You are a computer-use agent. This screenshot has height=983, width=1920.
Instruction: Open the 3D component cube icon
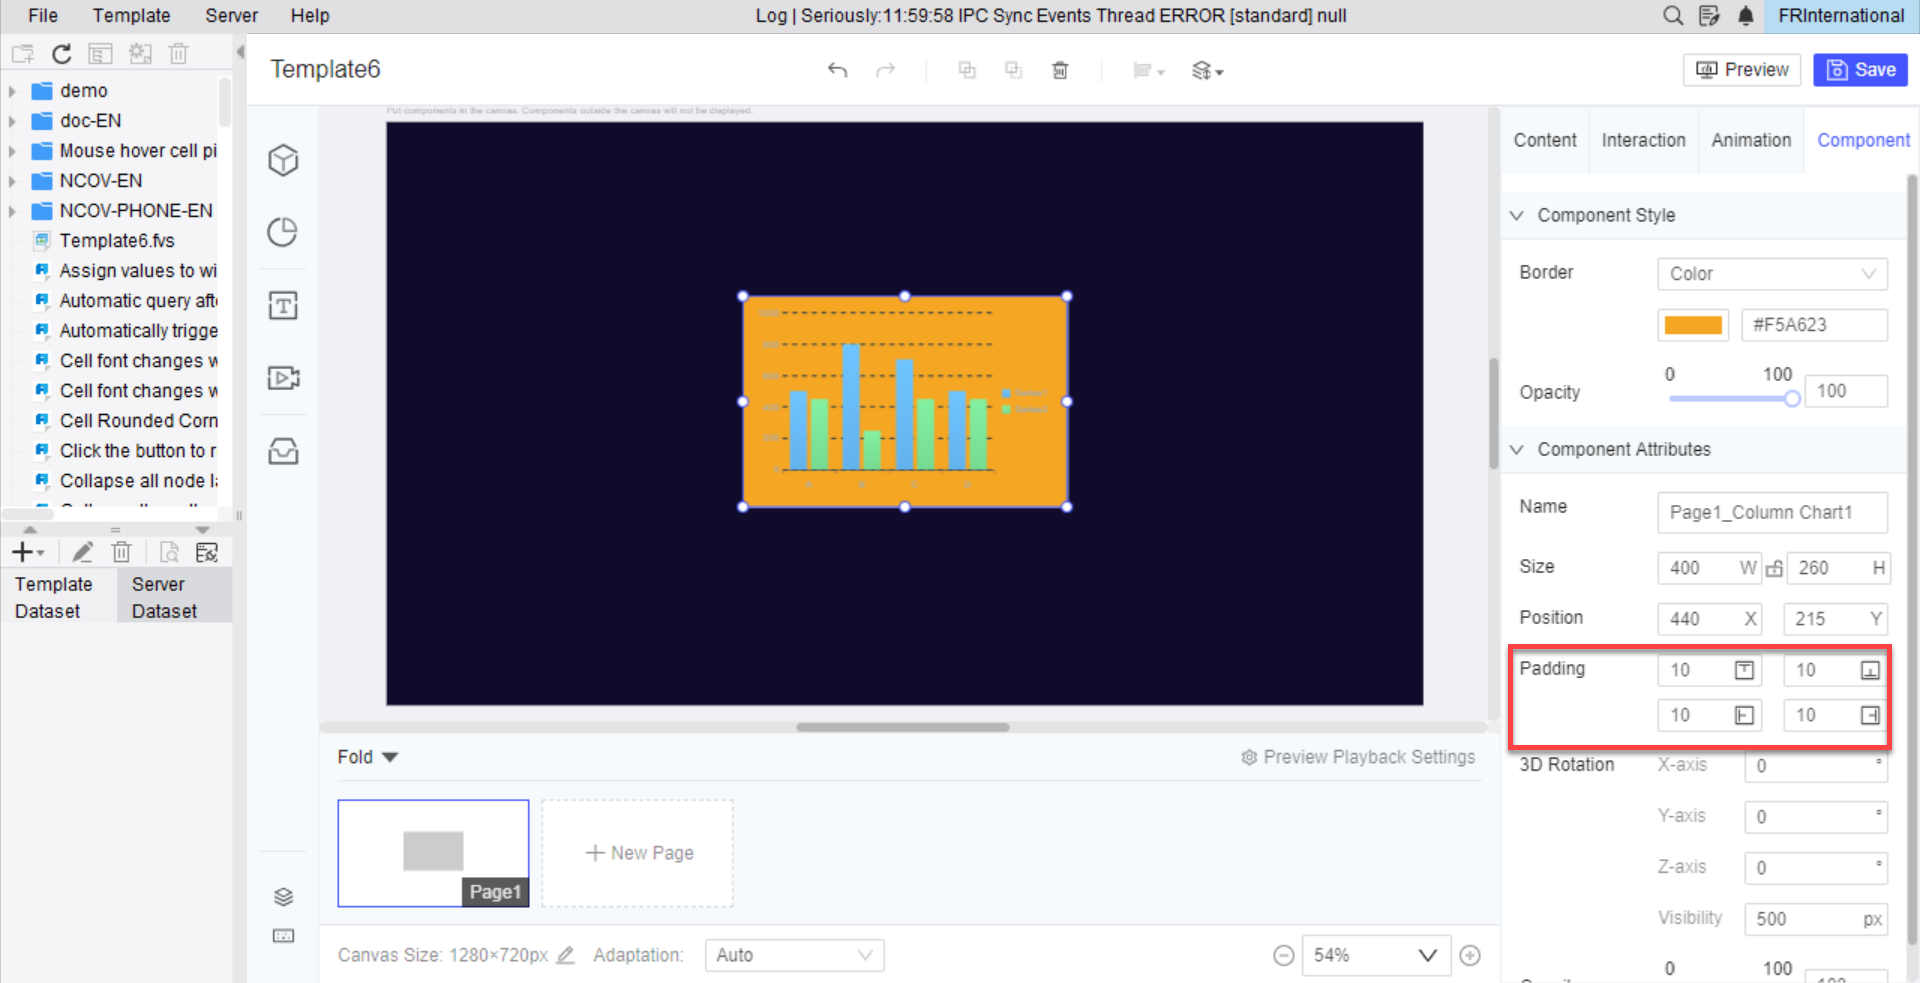[283, 160]
